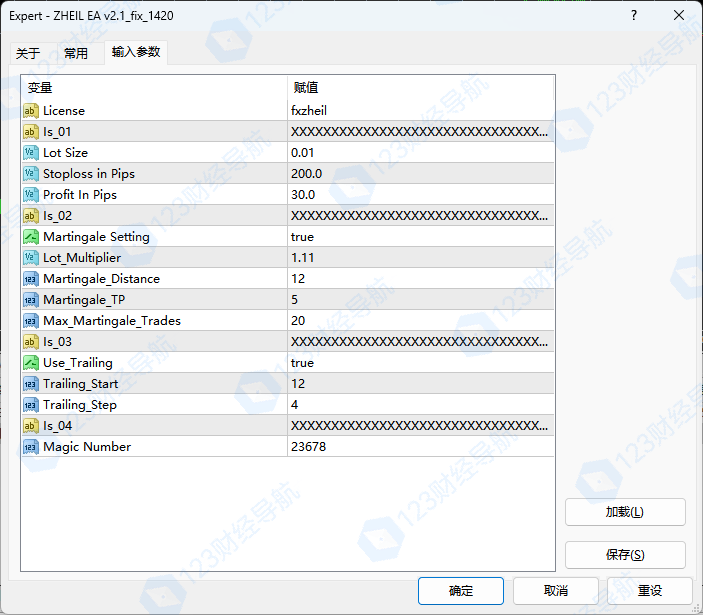Click the Martingale_Distance label
Screen dimensions: 703x615
click(101, 279)
